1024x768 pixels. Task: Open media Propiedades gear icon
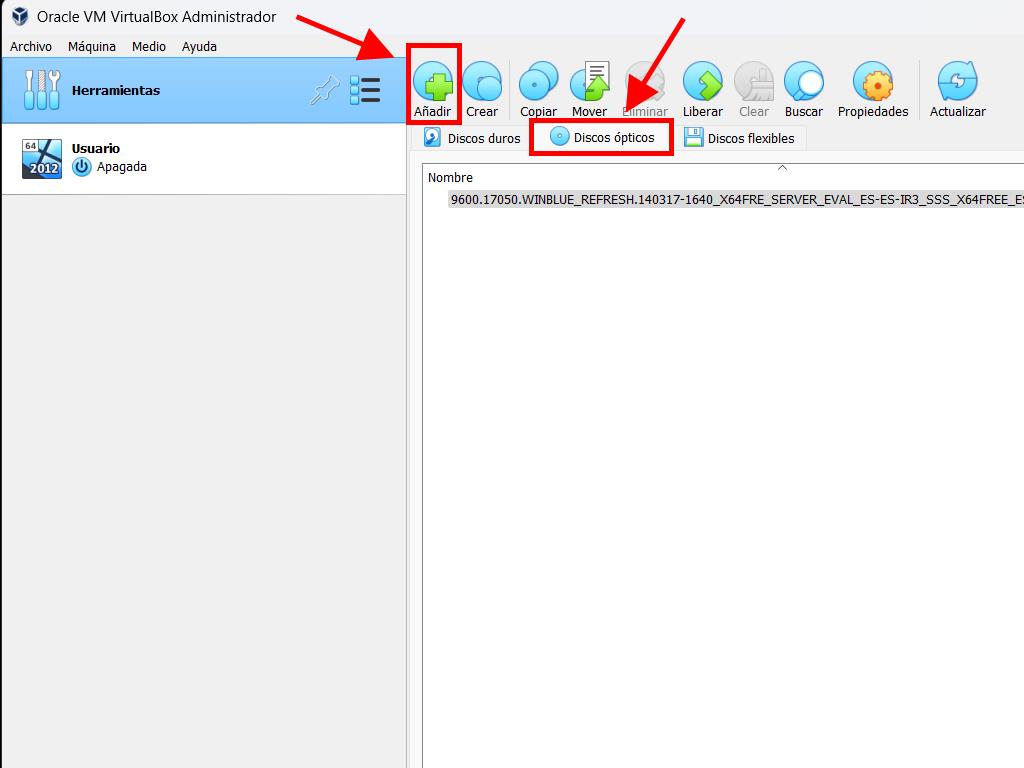tap(872, 82)
